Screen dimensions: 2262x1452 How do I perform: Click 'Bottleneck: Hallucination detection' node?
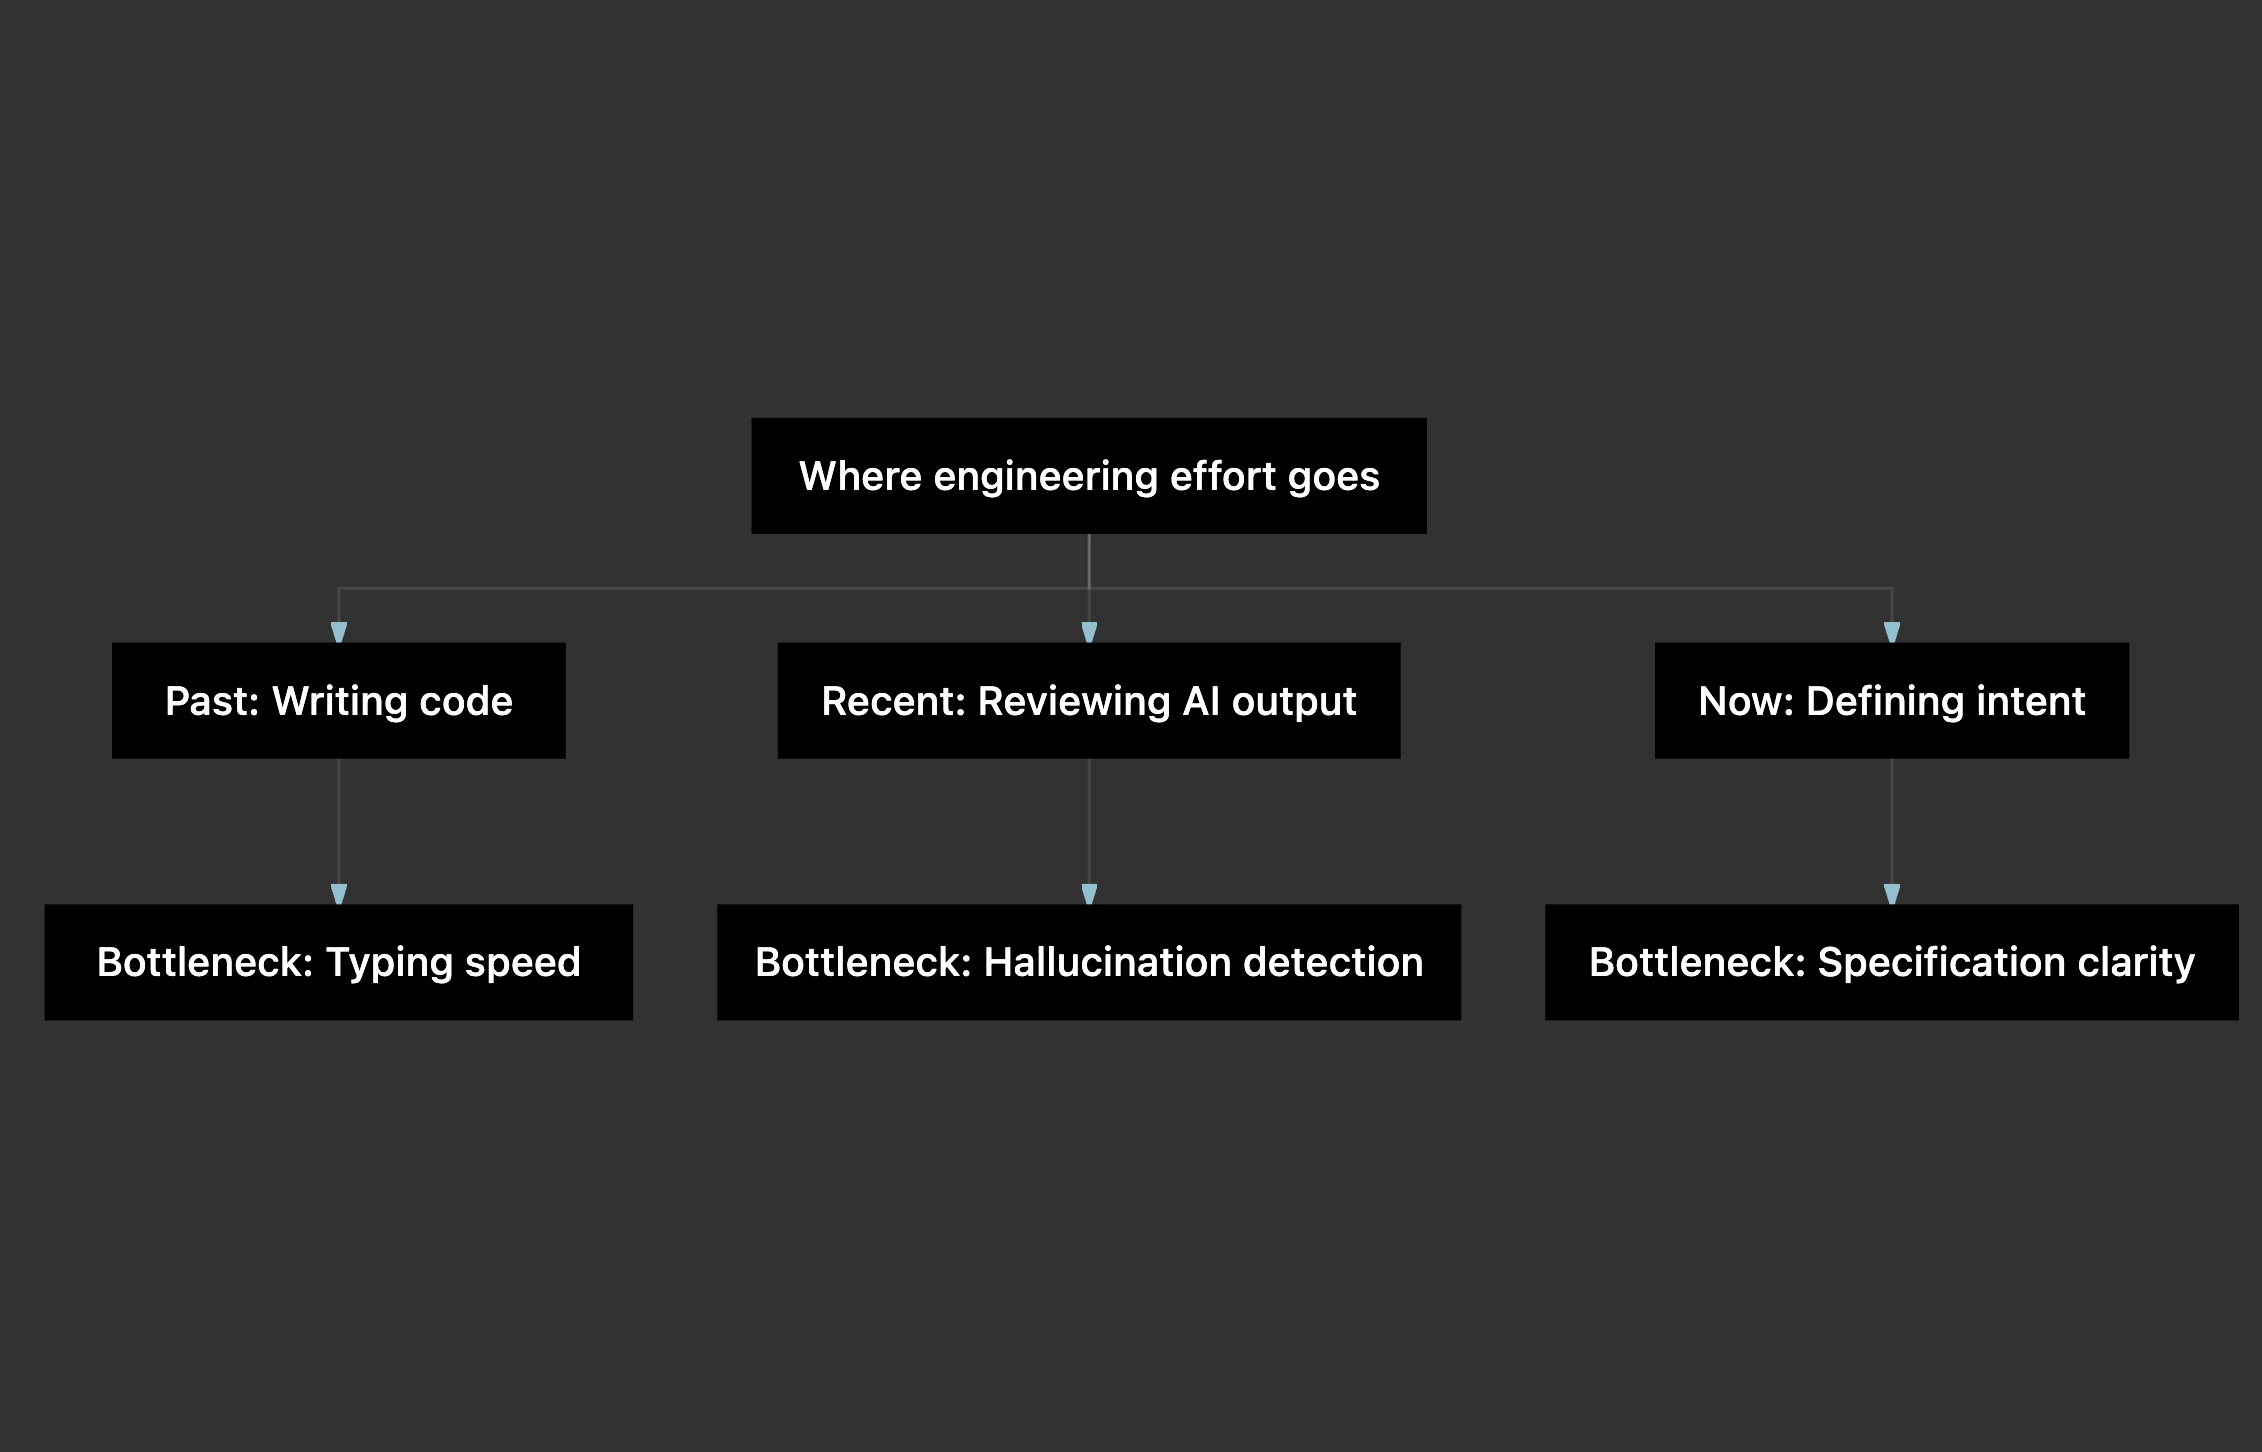tap(1089, 962)
